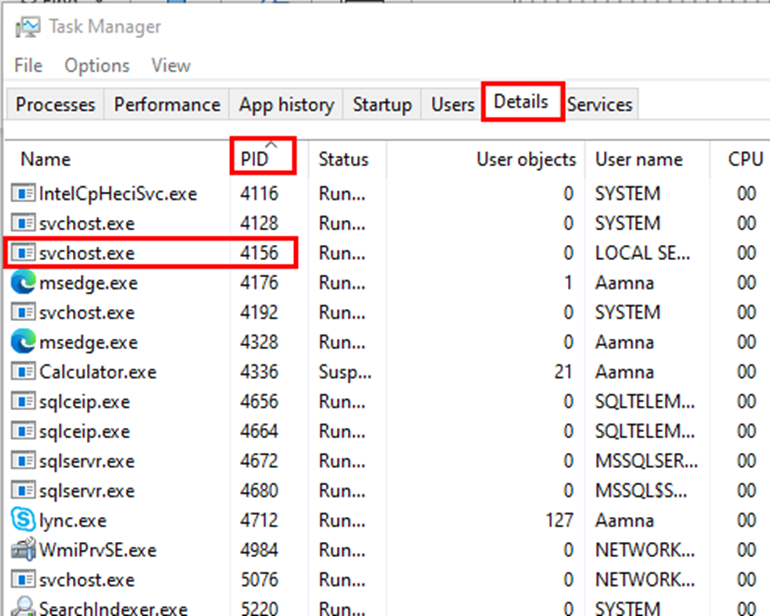Click the Task Manager title bar icon
The width and height of the screenshot is (770, 616).
tap(27, 27)
